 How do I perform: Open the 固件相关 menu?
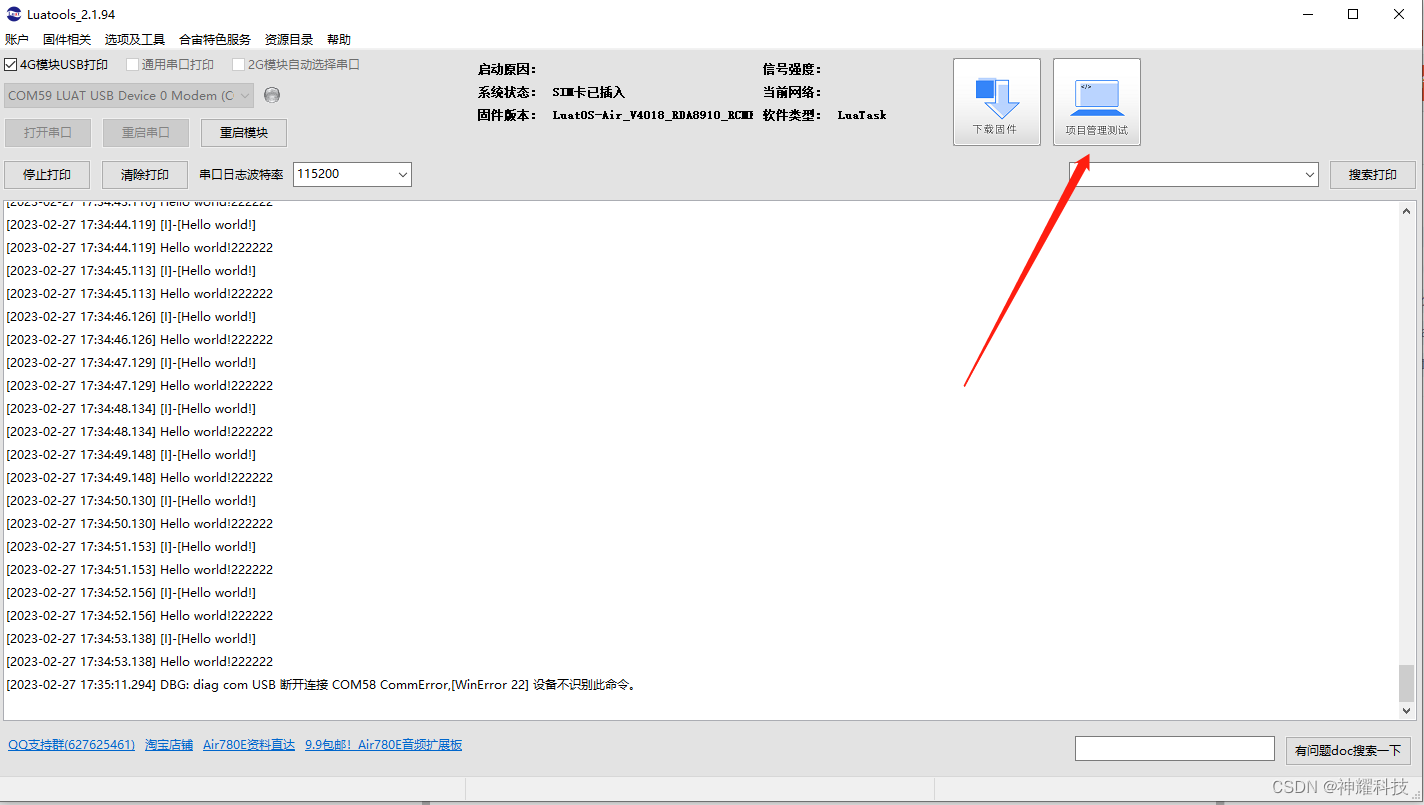(67, 39)
